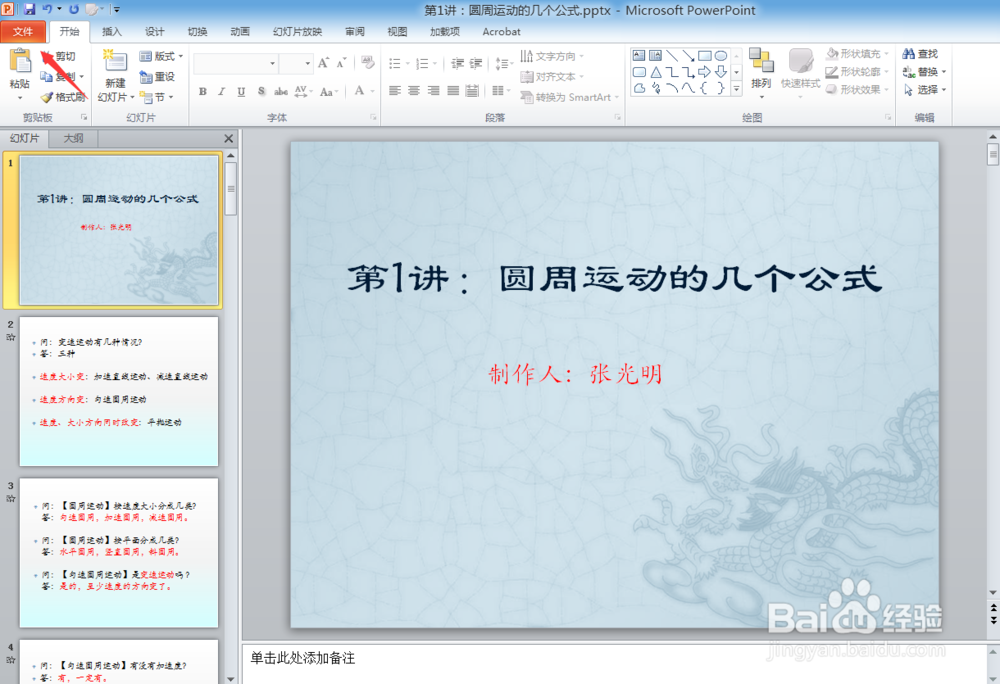This screenshot has width=1000, height=684.
Task: Close the slides thumbnail pane
Action: (x=229, y=138)
